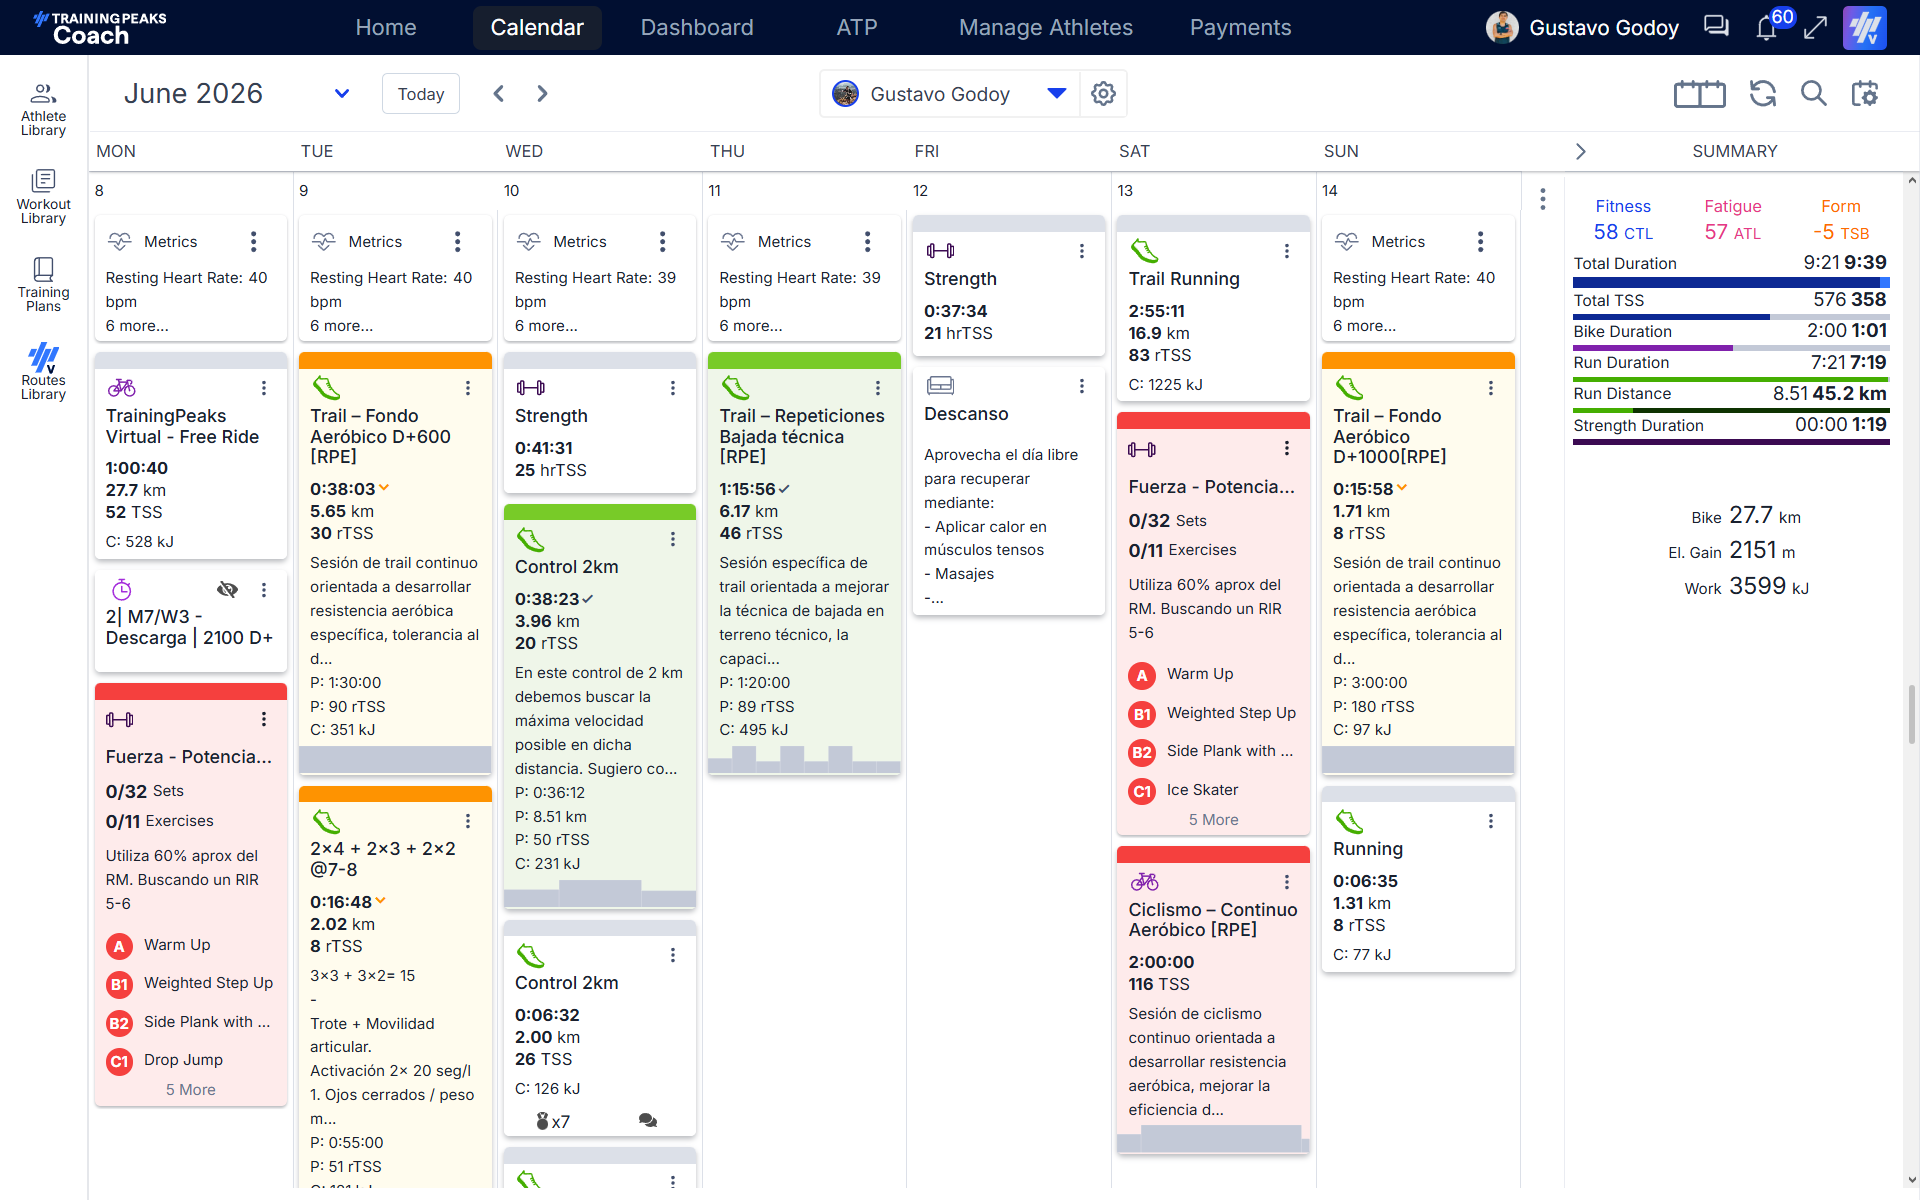
Task: Open options menu for Monday Metrics card
Action: pyautogui.click(x=254, y=242)
